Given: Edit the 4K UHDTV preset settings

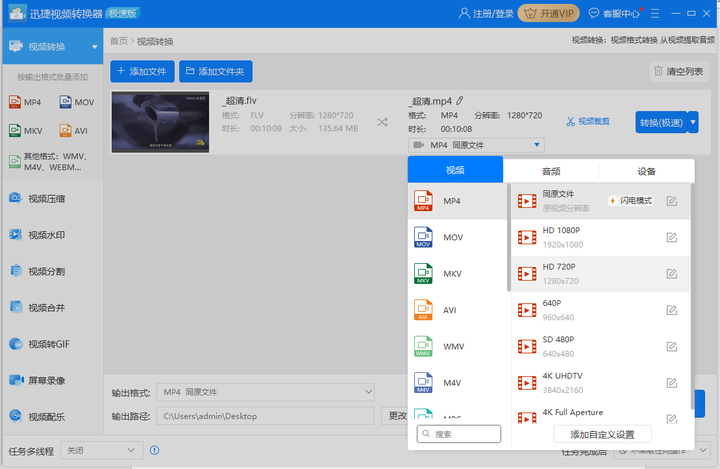Looking at the screenshot, I should click(x=671, y=383).
